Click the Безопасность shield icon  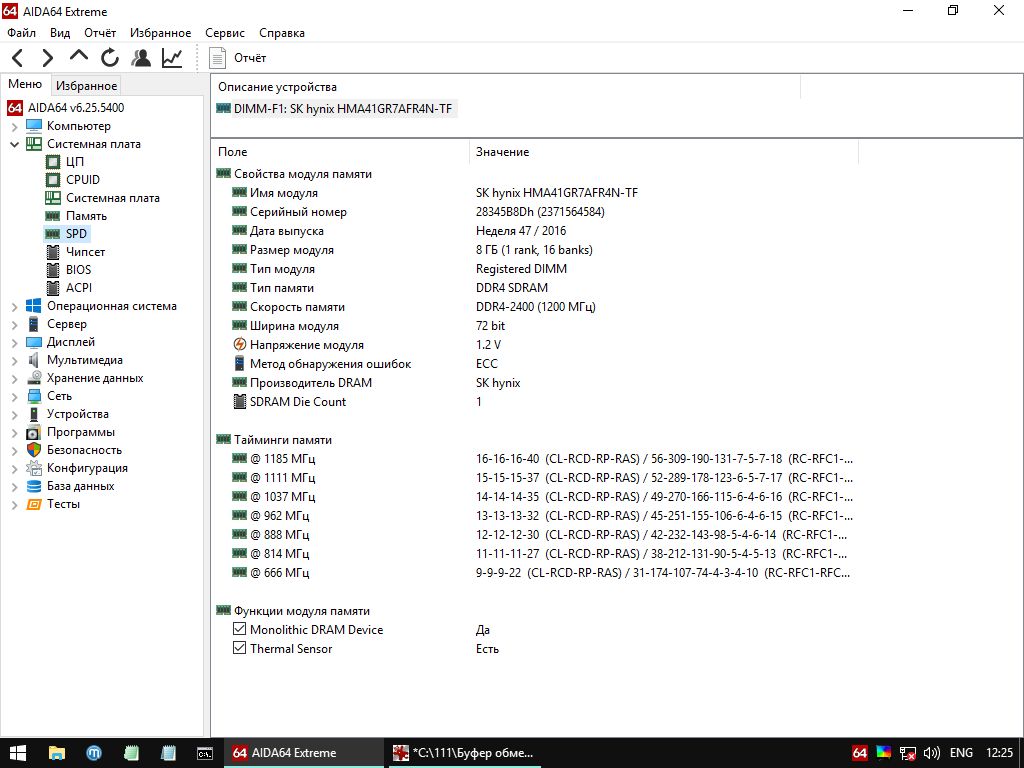click(34, 450)
